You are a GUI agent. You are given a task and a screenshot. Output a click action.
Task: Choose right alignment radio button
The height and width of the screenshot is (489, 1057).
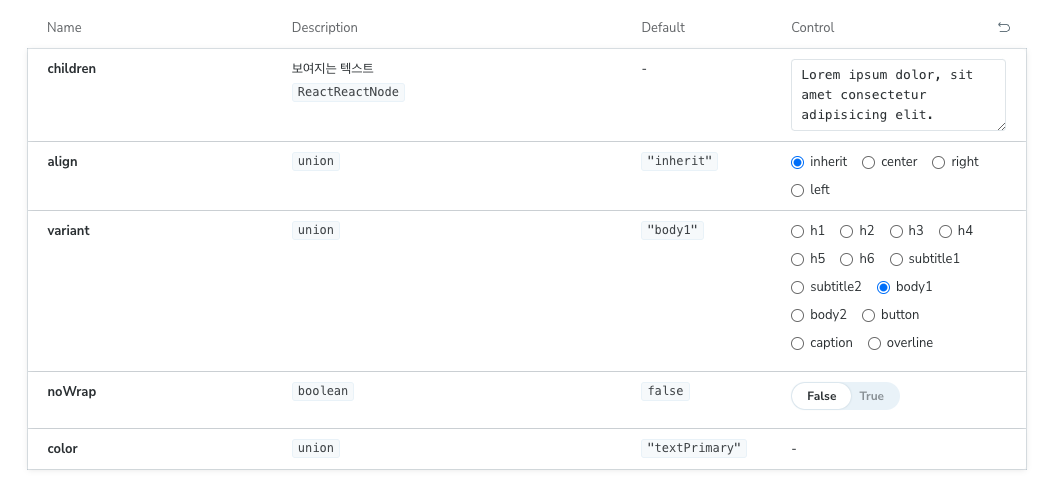[938, 162]
